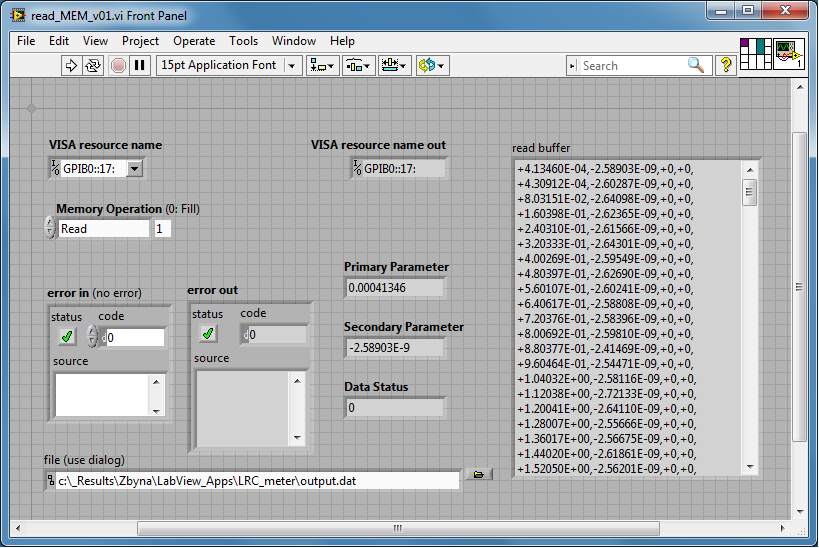Image resolution: width=819 pixels, height=548 pixels.
Task: Open the Window menu
Action: click(294, 41)
